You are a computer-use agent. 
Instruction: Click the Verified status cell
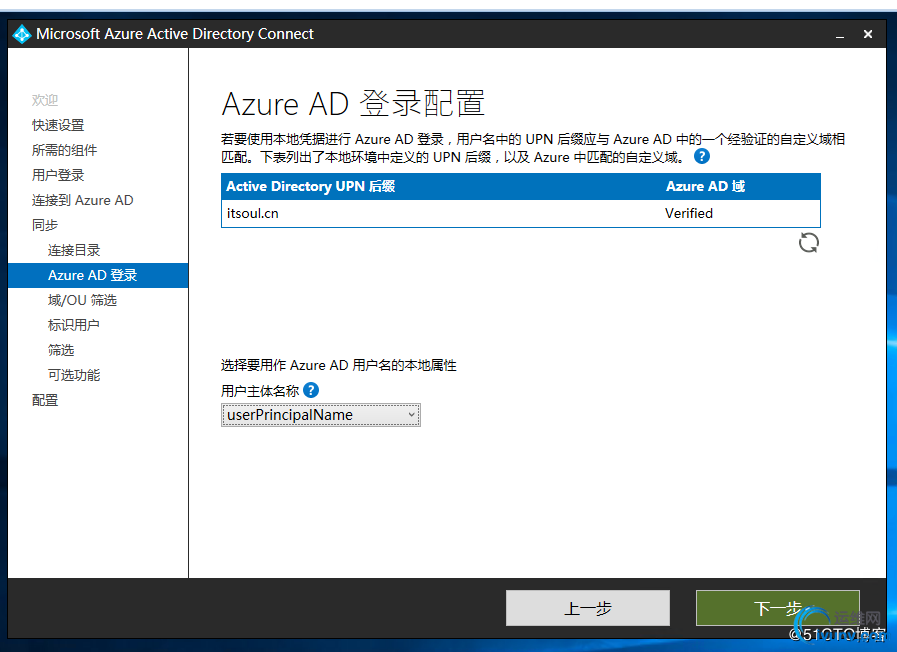pyautogui.click(x=689, y=213)
